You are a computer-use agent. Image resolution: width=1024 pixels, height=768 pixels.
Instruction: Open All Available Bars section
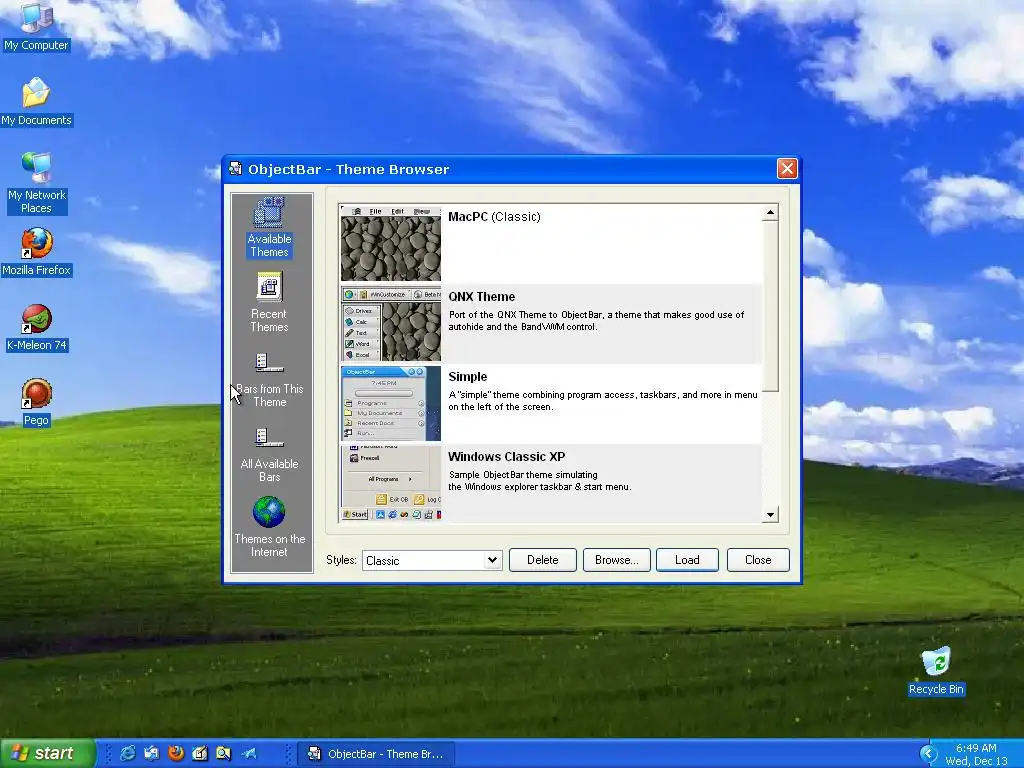269,453
